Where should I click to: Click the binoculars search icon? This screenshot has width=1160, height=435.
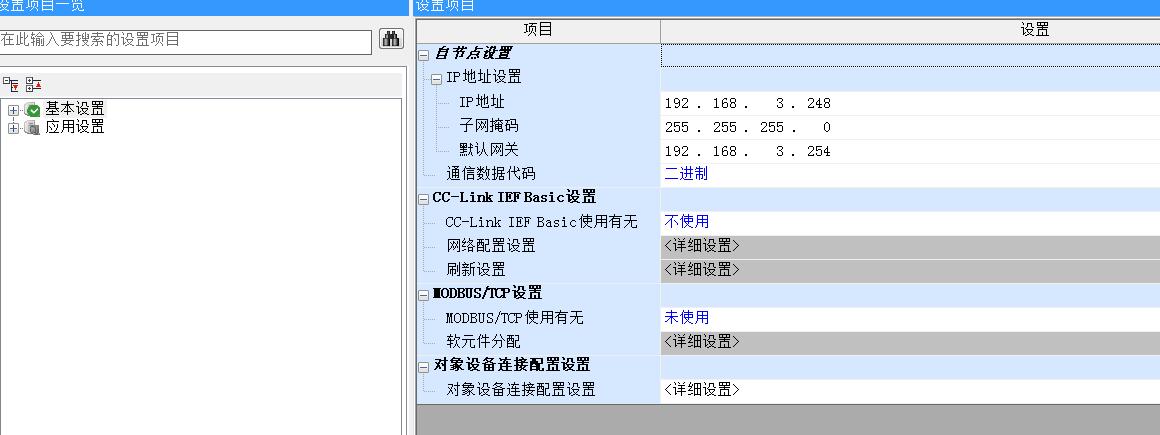coord(390,40)
